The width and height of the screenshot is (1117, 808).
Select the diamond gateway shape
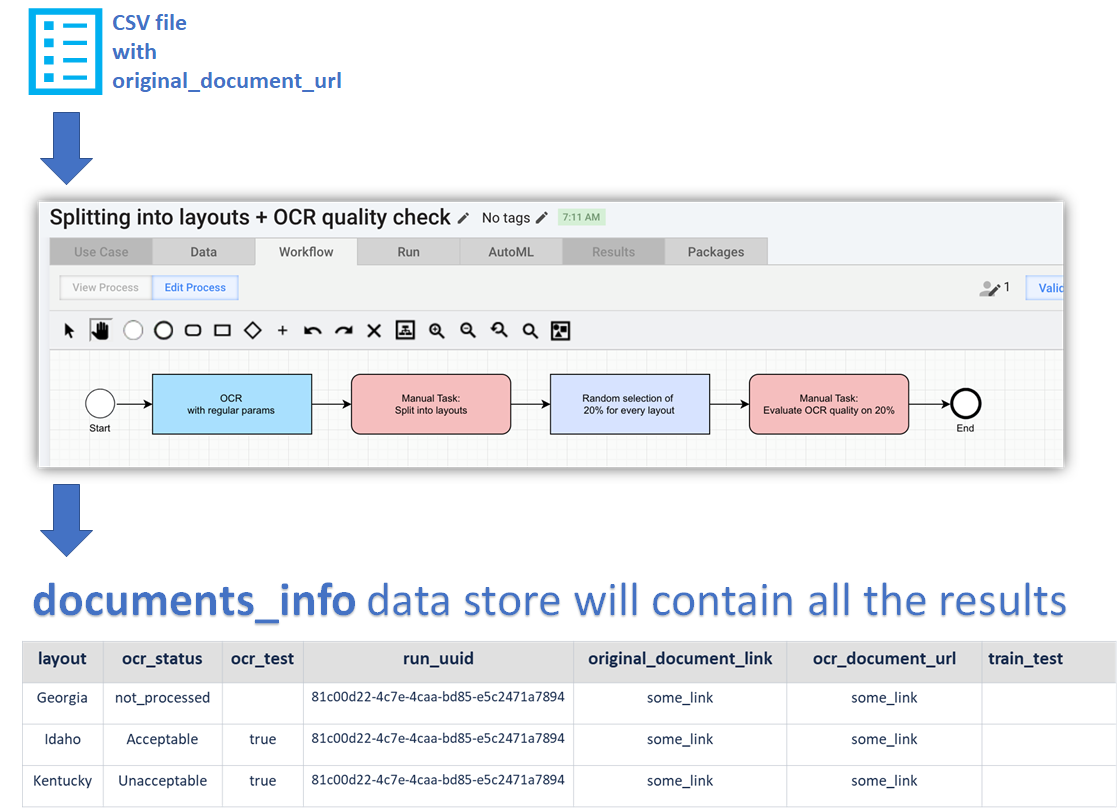(x=253, y=331)
